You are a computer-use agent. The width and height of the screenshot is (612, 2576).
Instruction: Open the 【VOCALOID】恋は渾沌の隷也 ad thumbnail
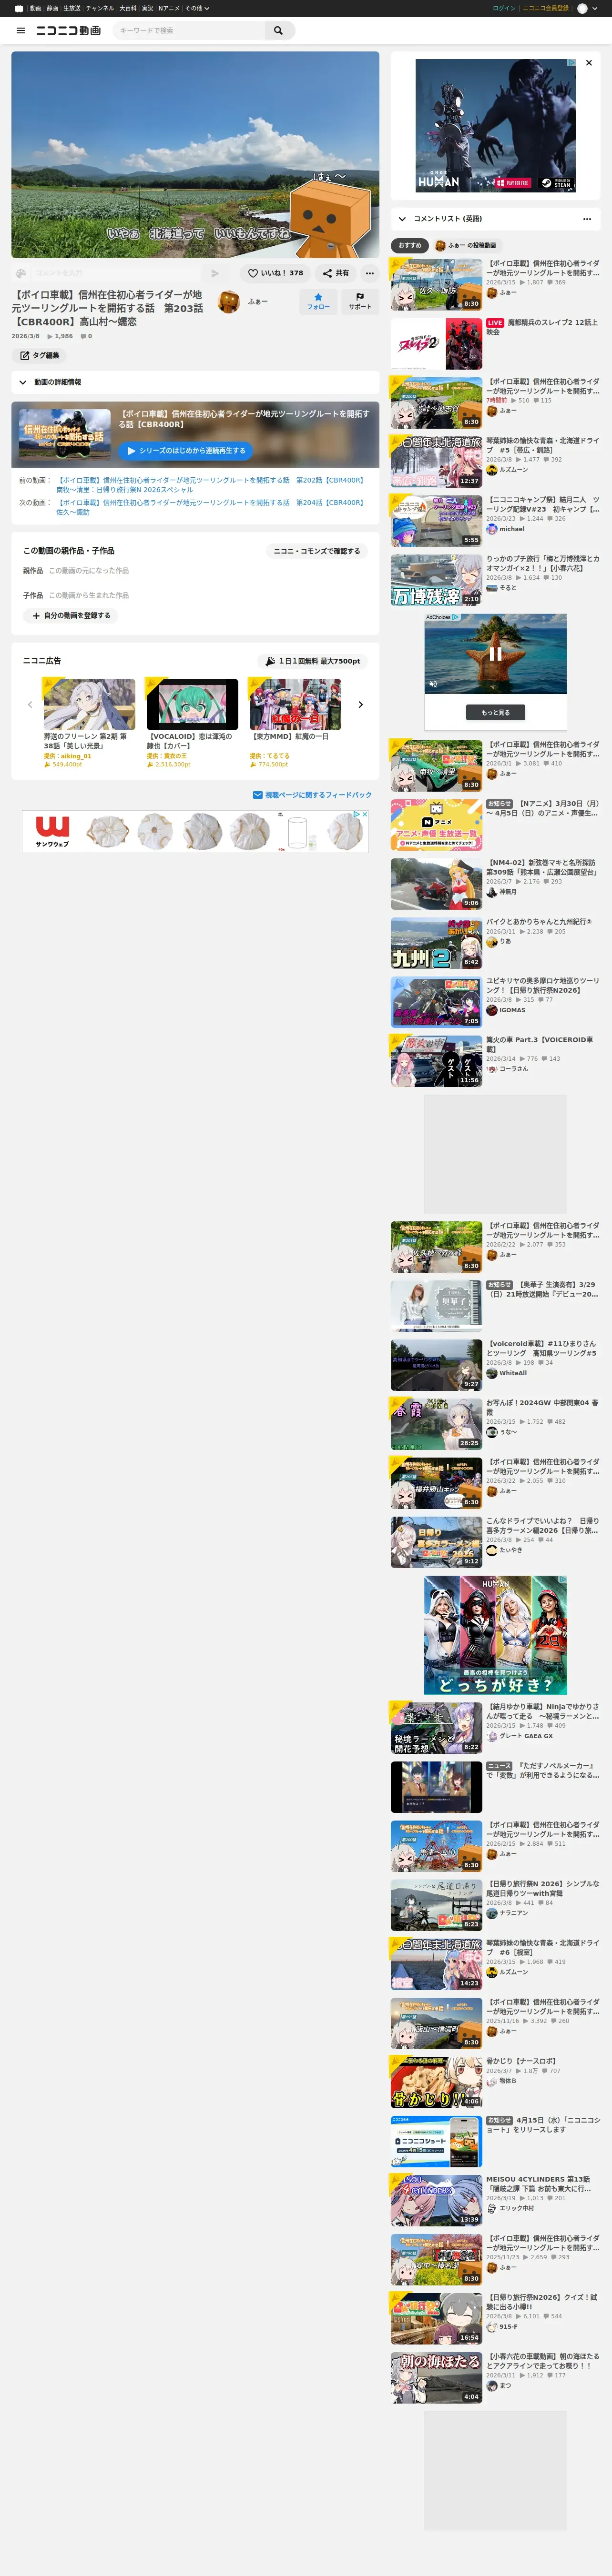(192, 704)
